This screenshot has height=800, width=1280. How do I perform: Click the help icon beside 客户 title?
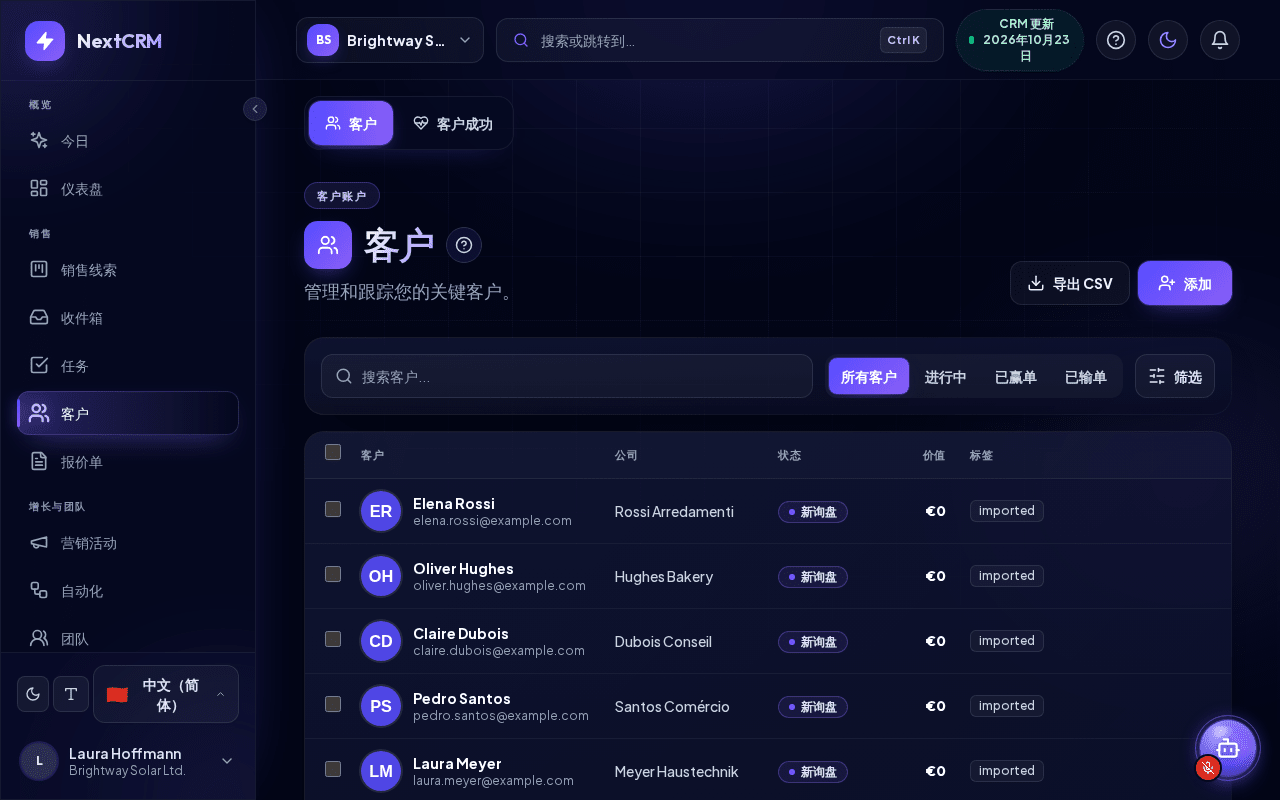tap(464, 245)
